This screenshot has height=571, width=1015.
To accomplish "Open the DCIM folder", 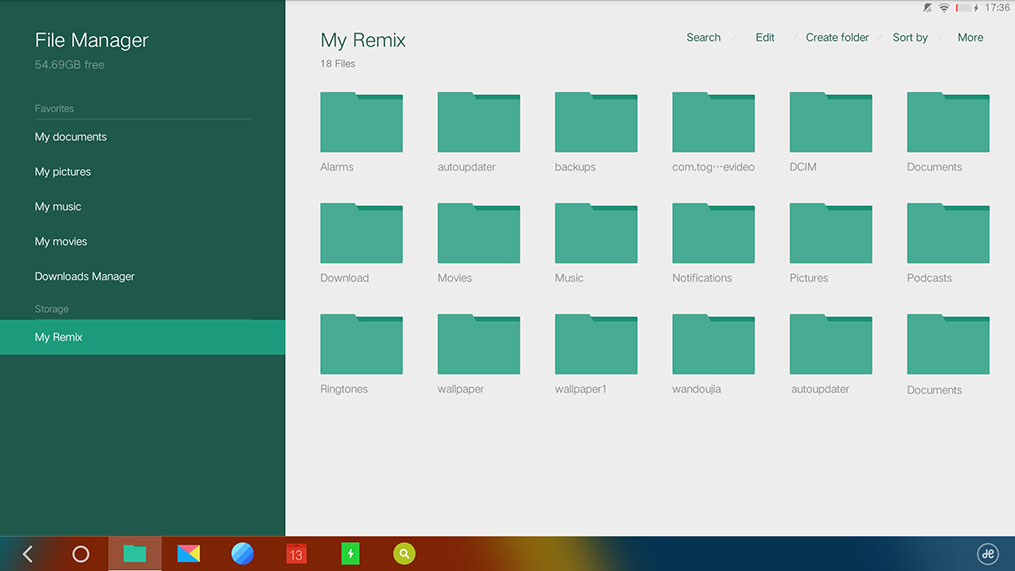I will point(831,122).
